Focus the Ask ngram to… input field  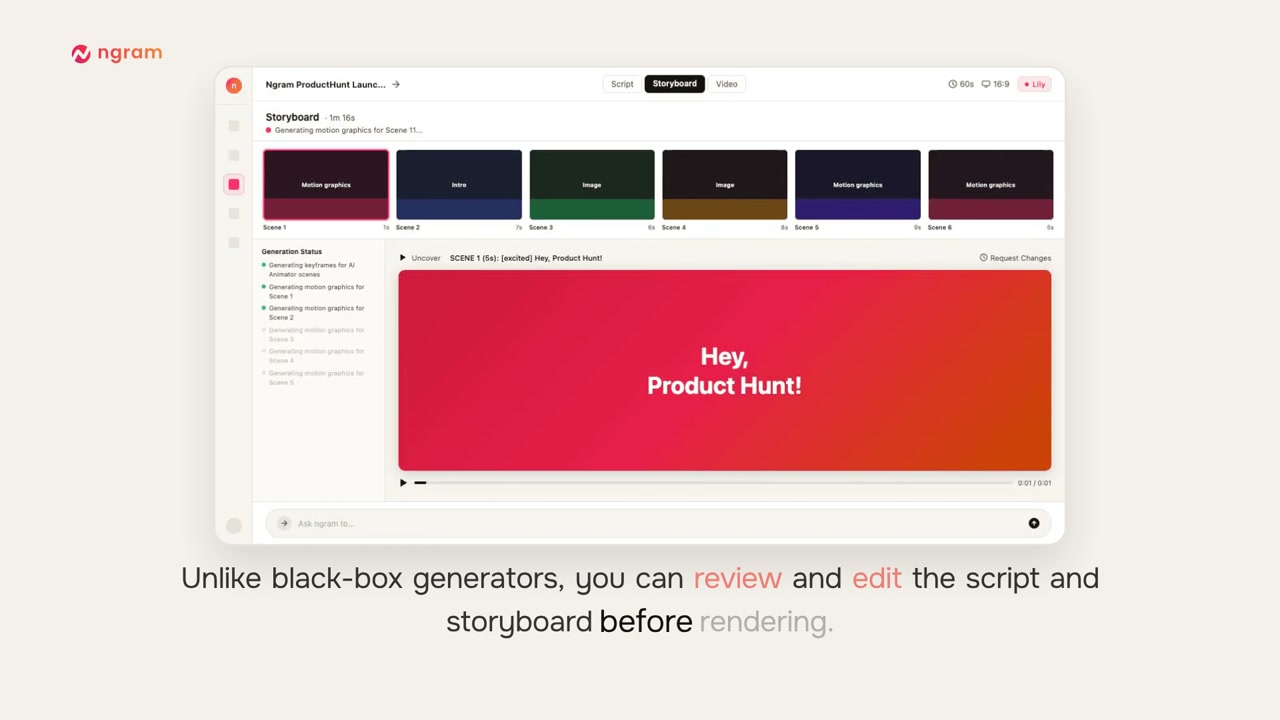click(659, 523)
